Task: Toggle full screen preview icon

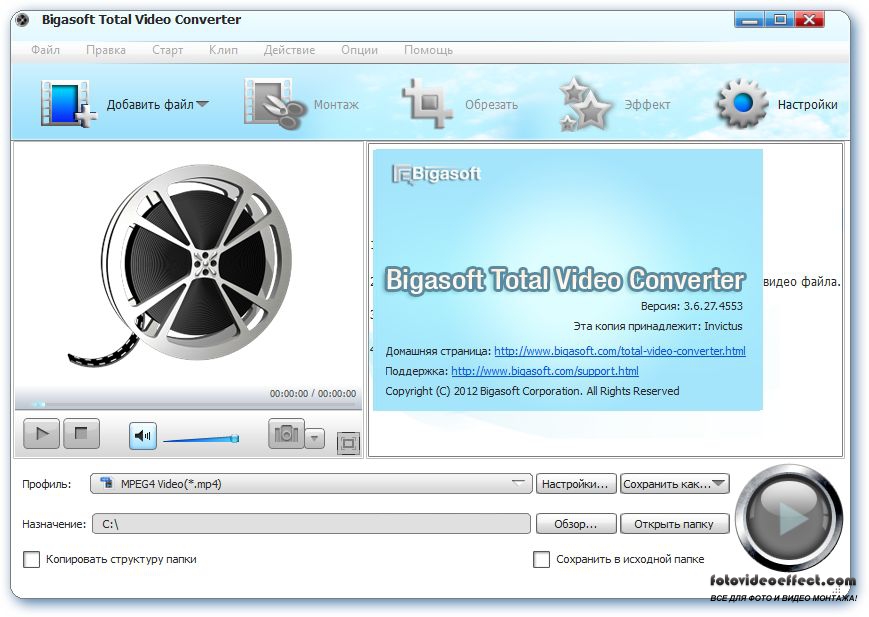Action: point(348,443)
